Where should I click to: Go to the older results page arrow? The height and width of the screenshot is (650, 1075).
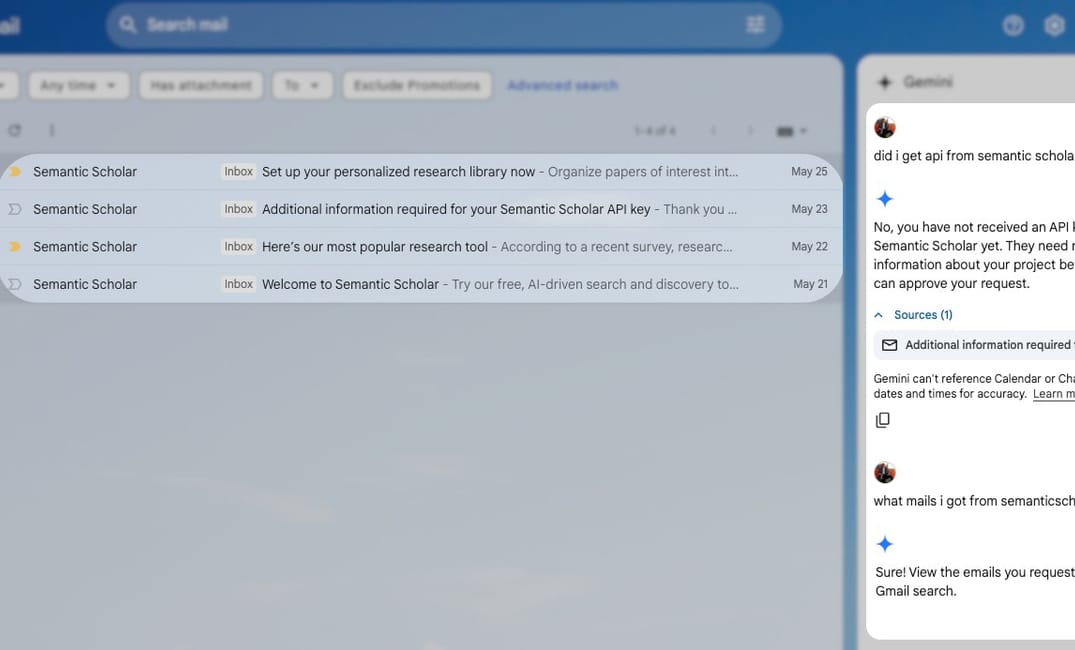point(750,130)
